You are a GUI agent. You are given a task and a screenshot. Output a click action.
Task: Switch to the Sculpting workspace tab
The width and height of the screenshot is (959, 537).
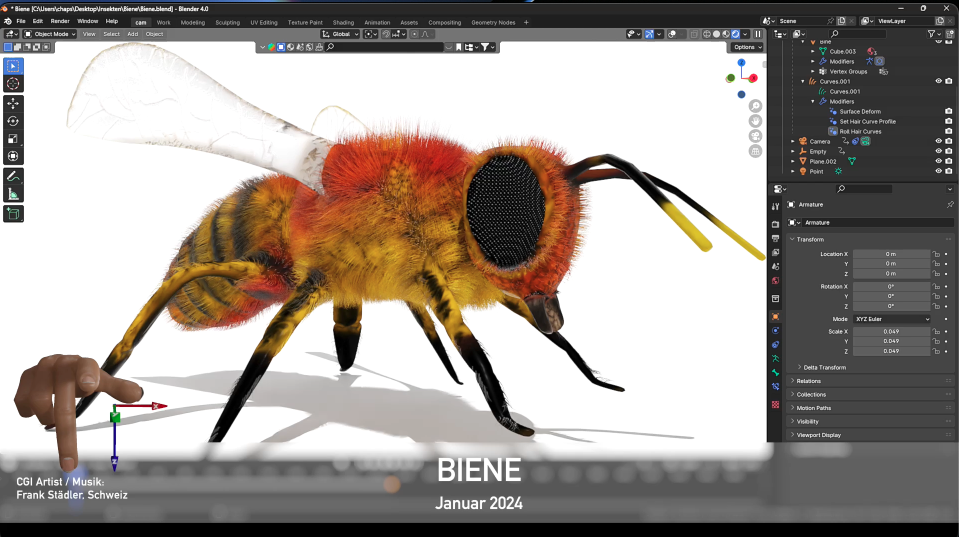coord(227,21)
